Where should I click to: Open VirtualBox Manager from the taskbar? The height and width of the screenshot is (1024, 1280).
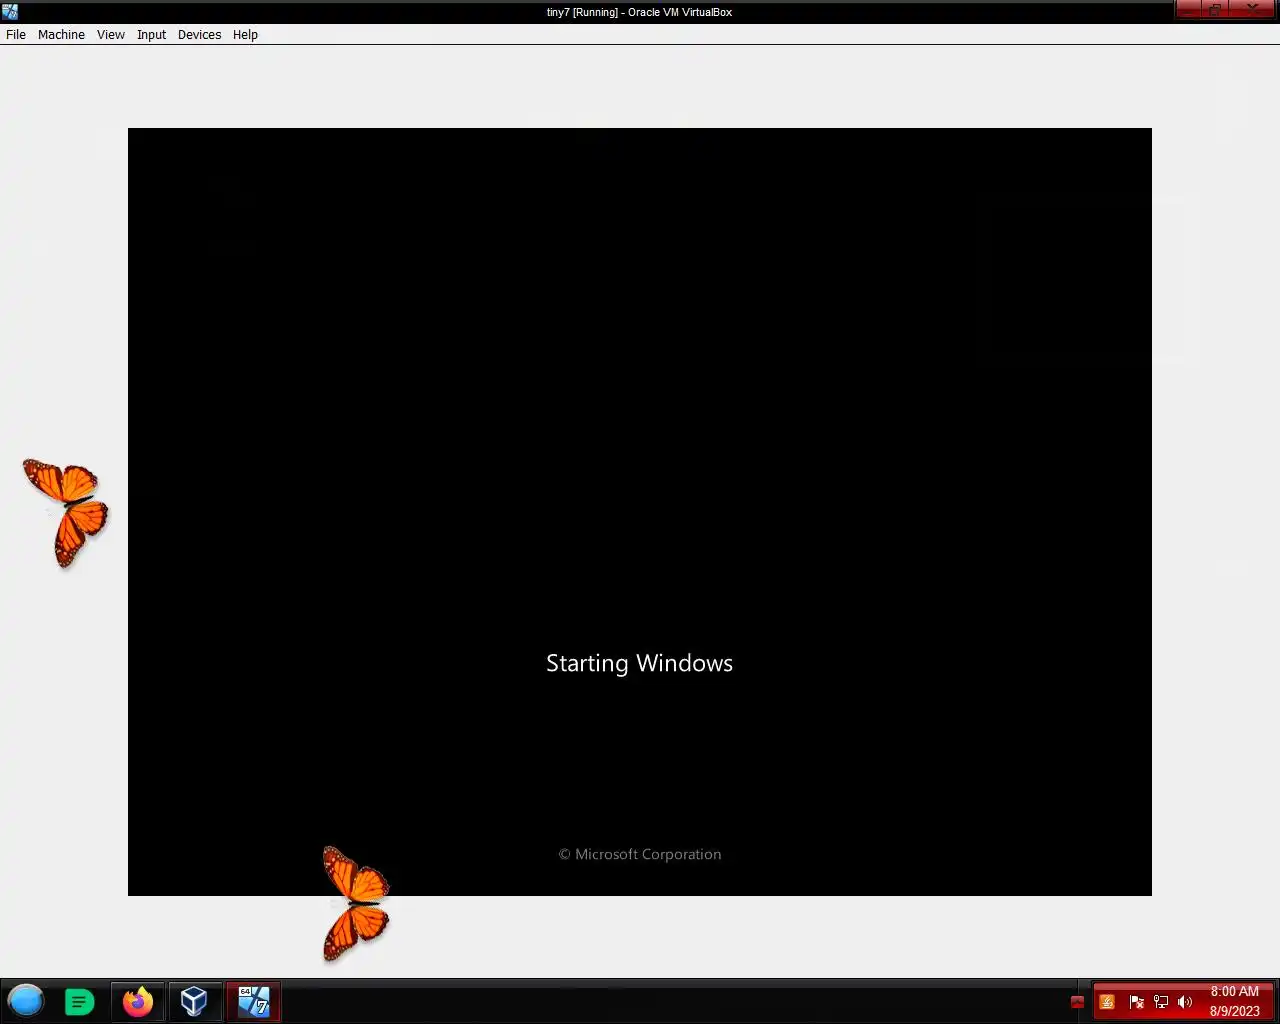click(x=194, y=1001)
